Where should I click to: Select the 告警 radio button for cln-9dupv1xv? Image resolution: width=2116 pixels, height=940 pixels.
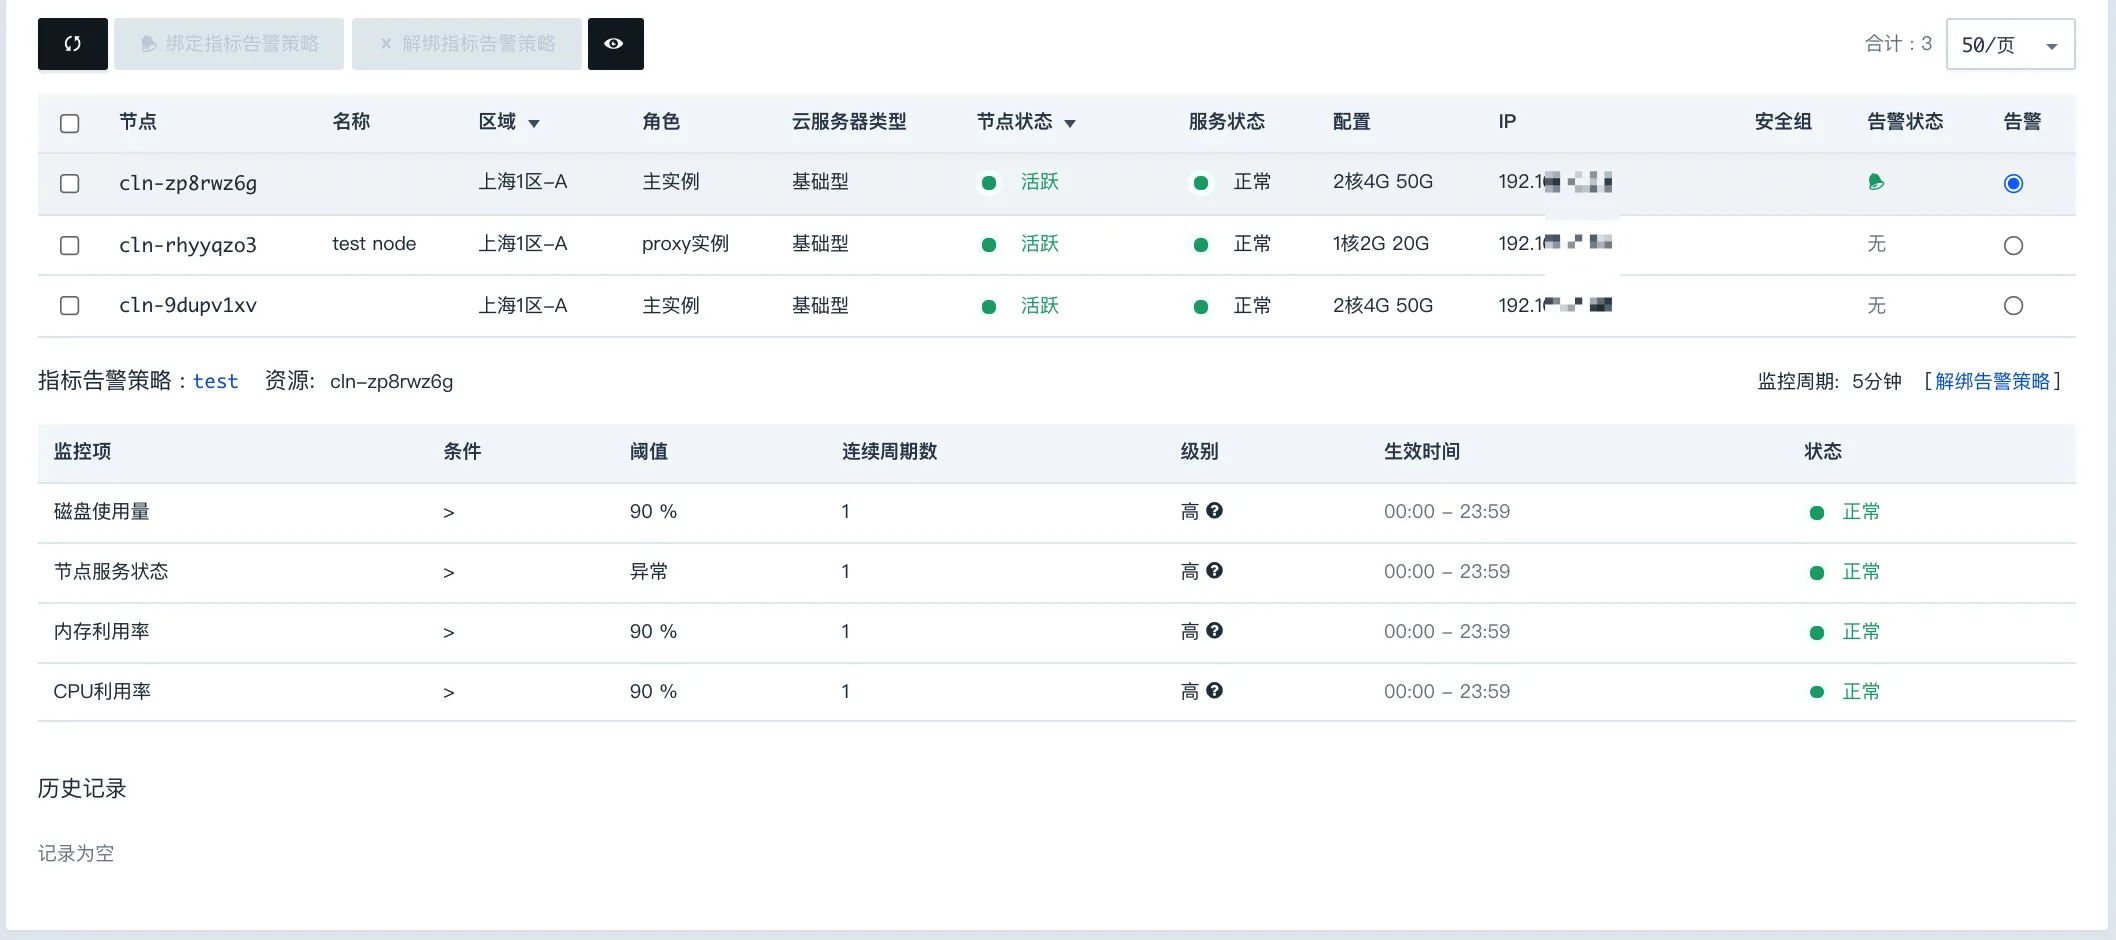2013,306
